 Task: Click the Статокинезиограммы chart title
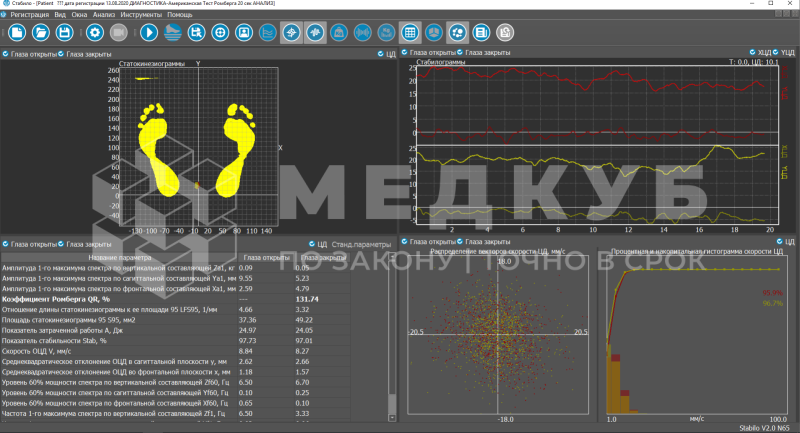click(152, 64)
